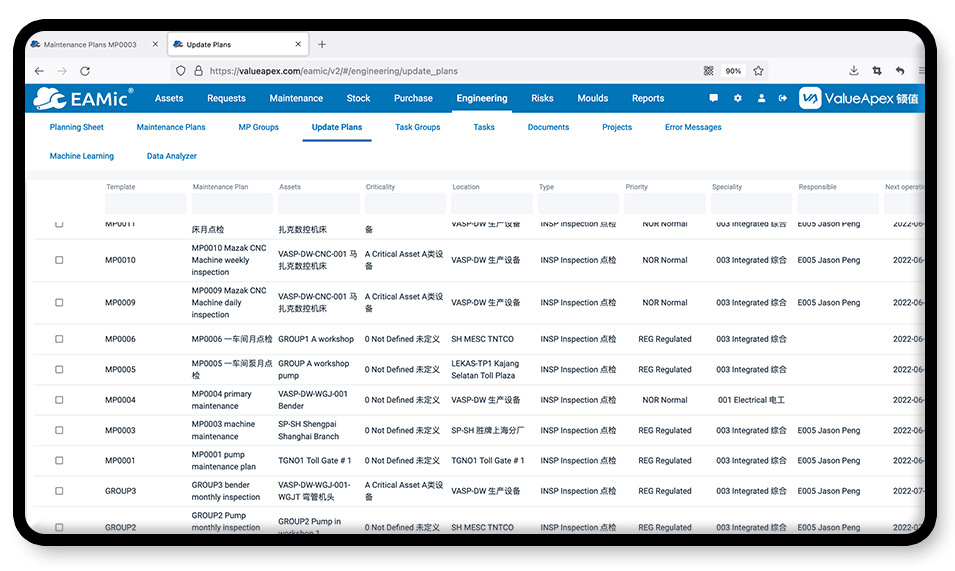This screenshot has width=955, height=571.
Task: Open the Machine Learning link
Action: pyautogui.click(x=82, y=156)
